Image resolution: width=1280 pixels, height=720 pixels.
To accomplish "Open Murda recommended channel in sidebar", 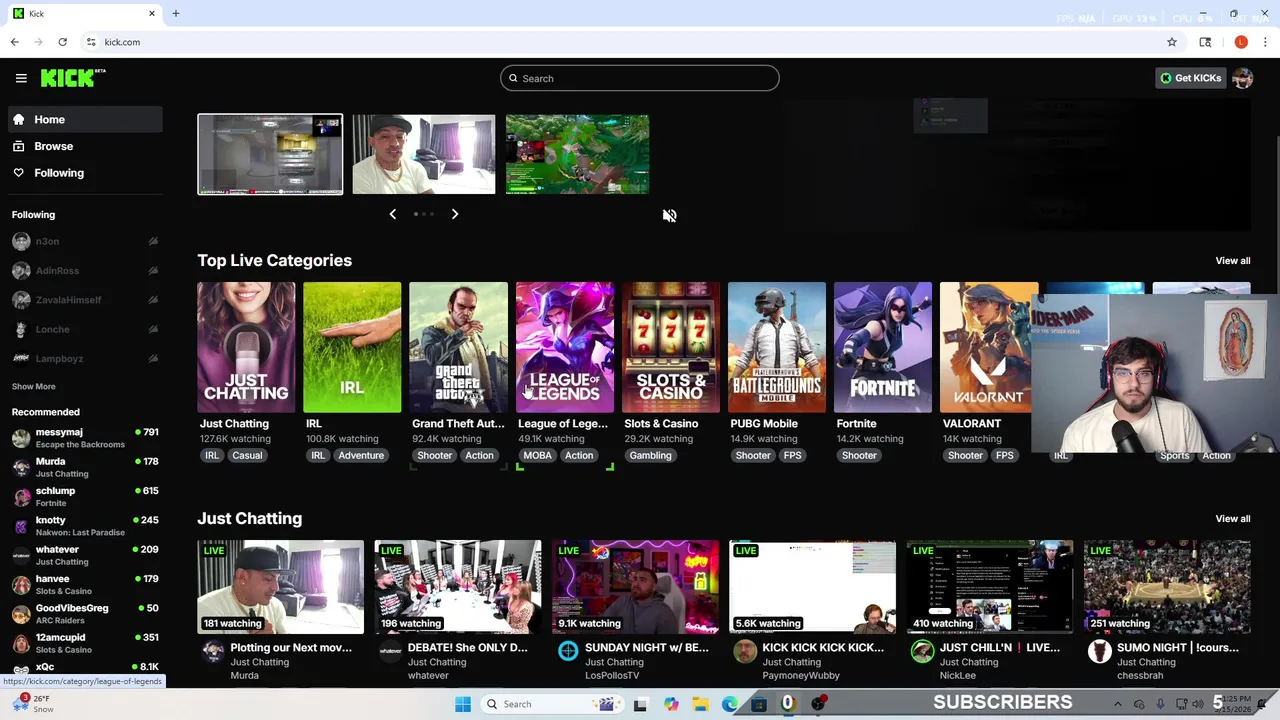I will click(x=85, y=467).
